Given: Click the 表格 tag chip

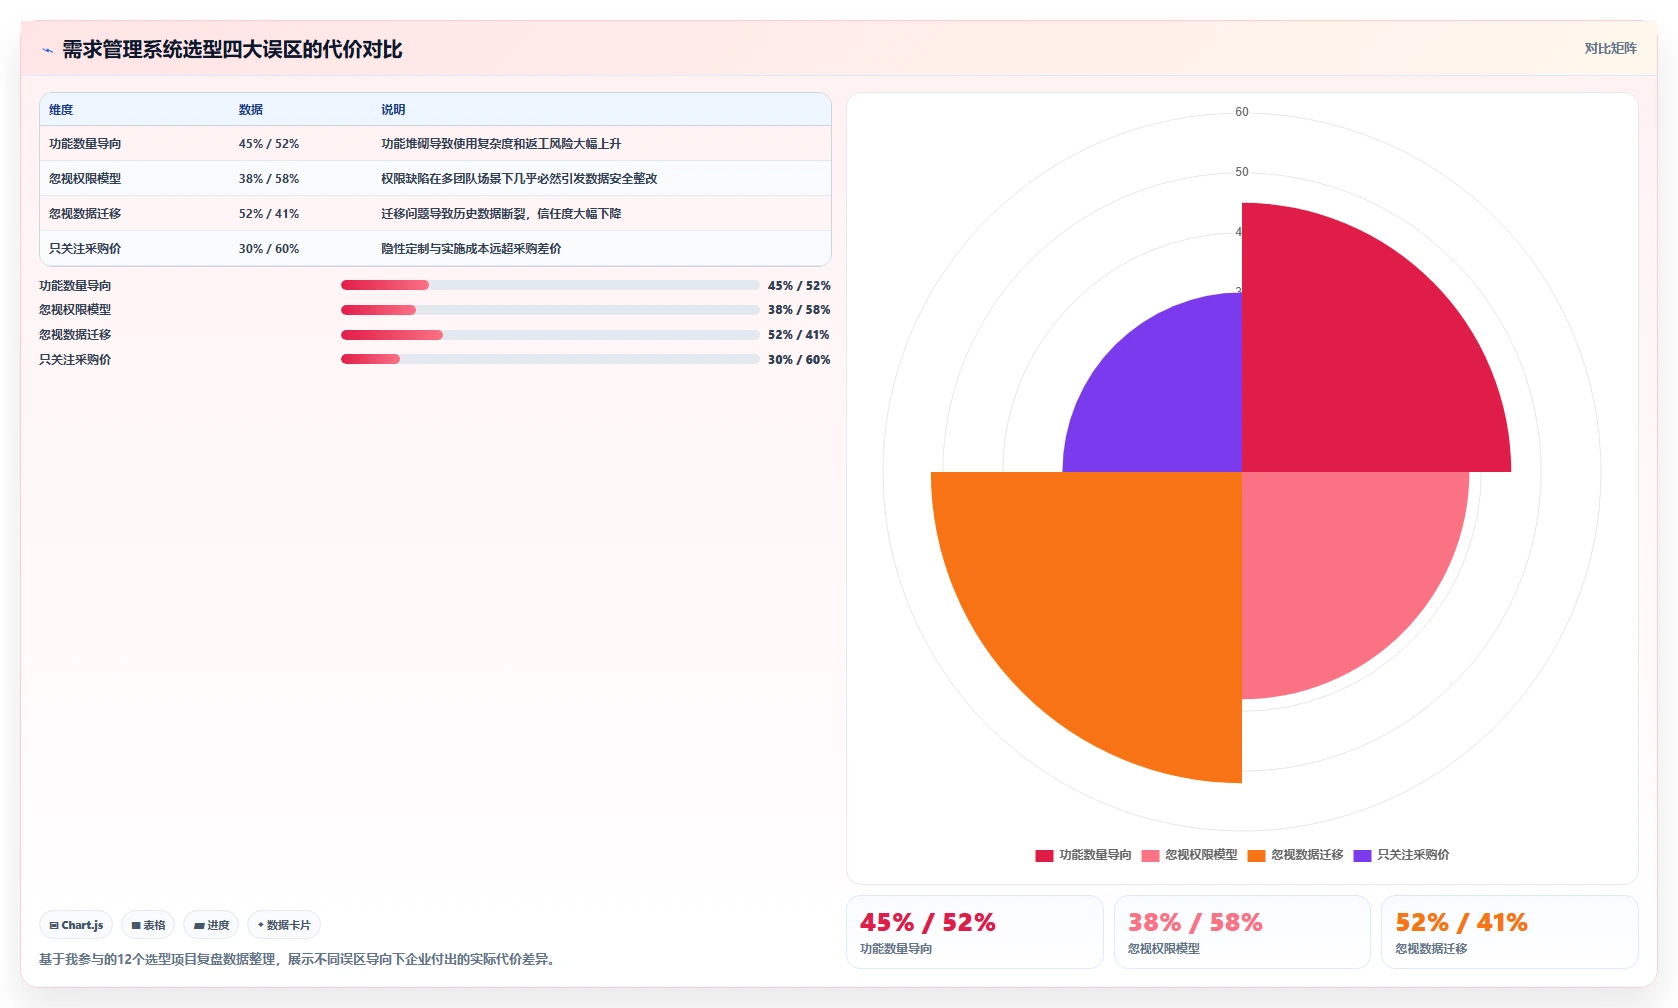Looking at the screenshot, I should [x=148, y=925].
